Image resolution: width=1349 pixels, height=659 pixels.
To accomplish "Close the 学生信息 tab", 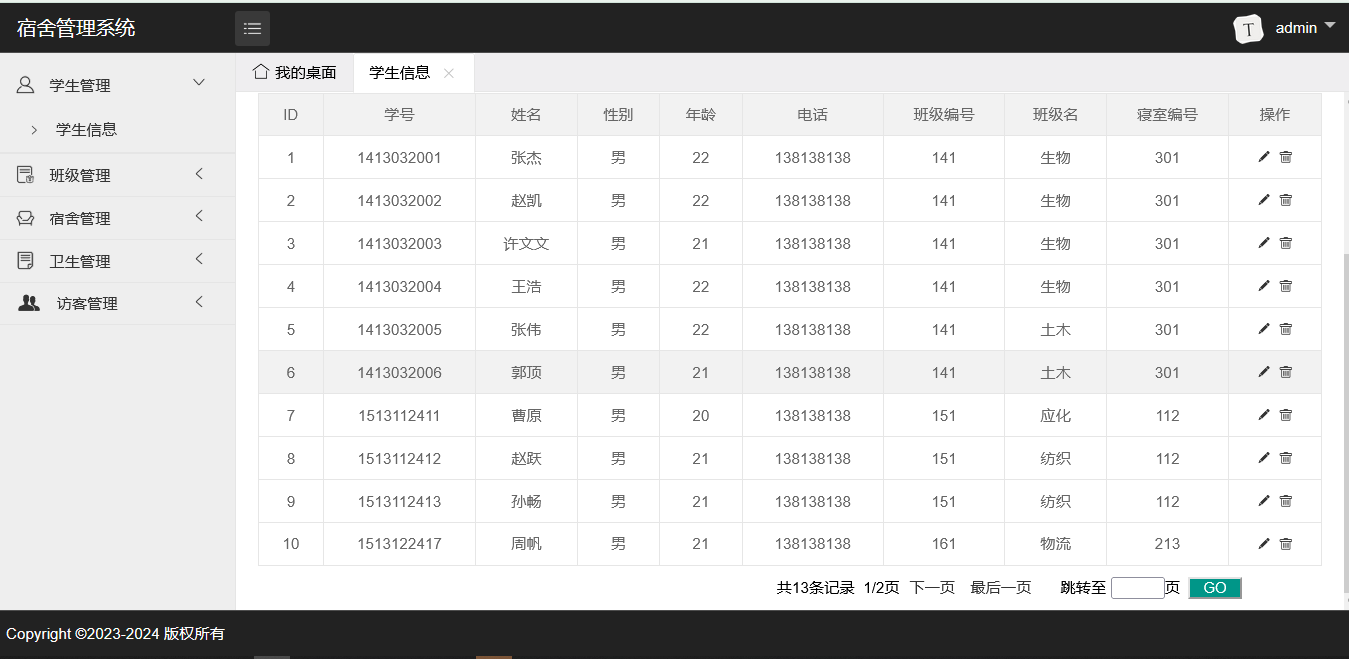I will pyautogui.click(x=448, y=73).
